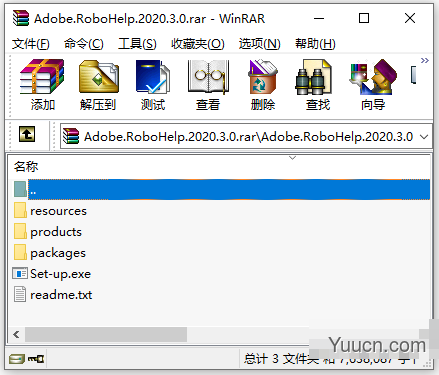Click the Delete (删除) toolbar icon
This screenshot has width=439, height=375.
tap(263, 85)
